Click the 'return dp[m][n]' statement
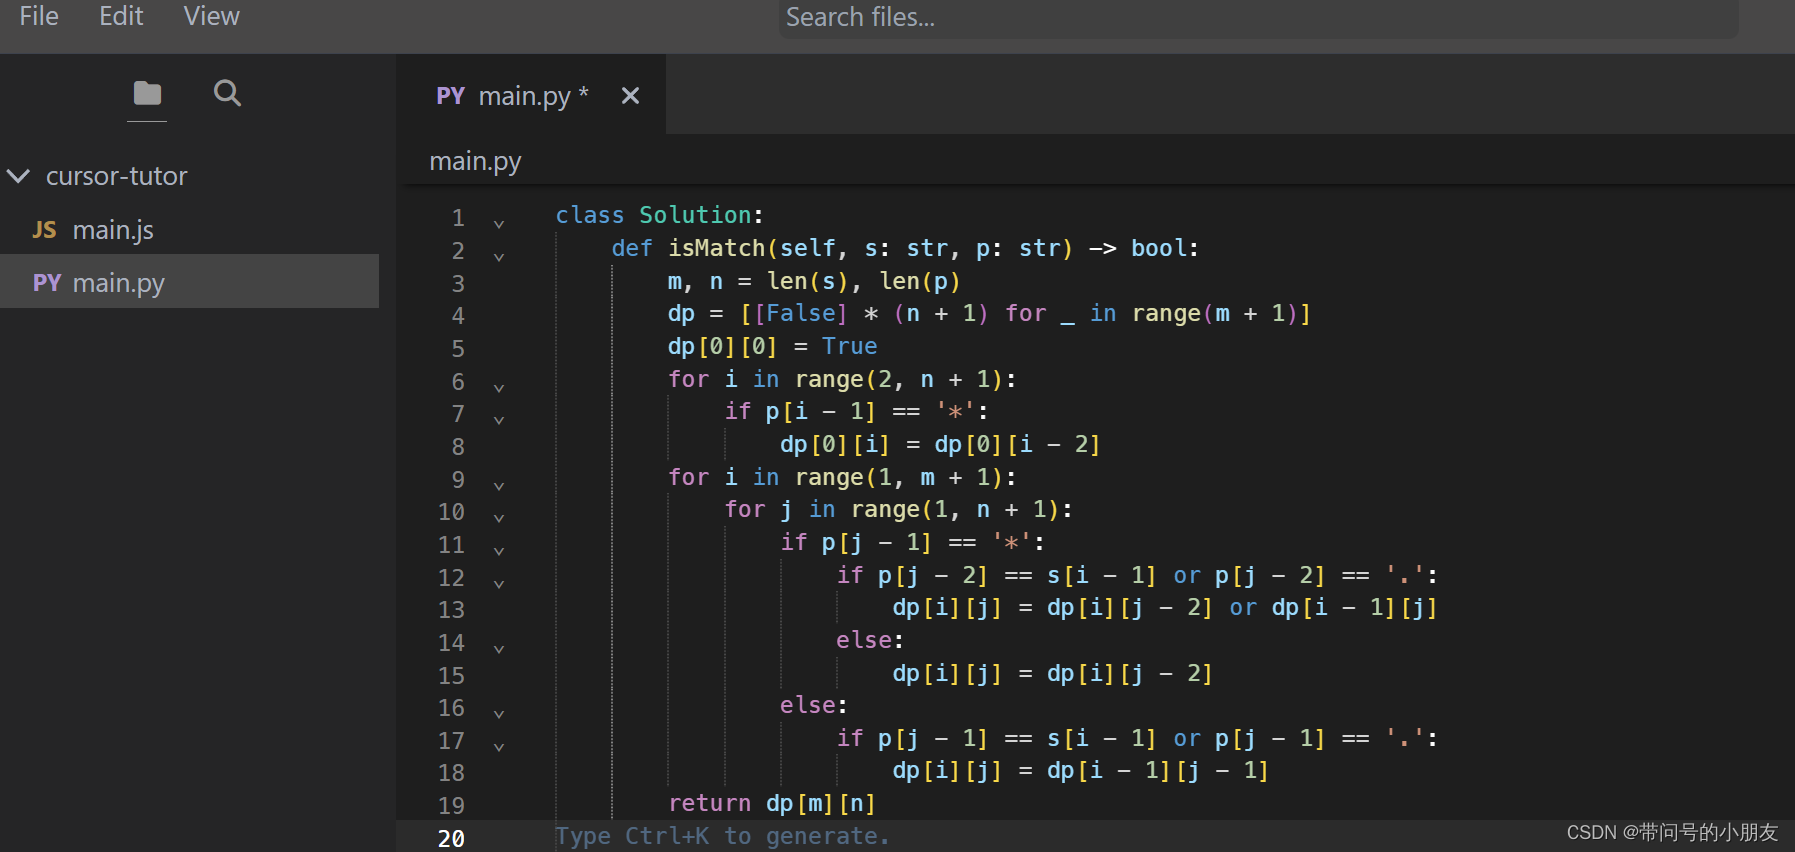 771,803
